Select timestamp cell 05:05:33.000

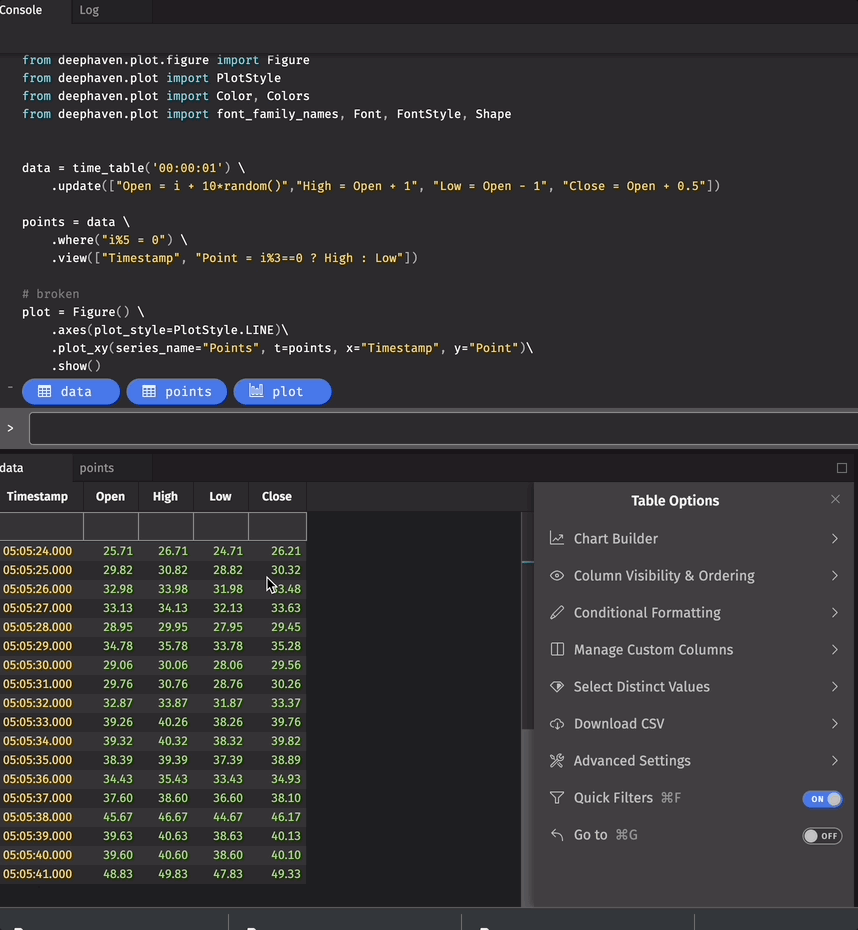click(42, 722)
